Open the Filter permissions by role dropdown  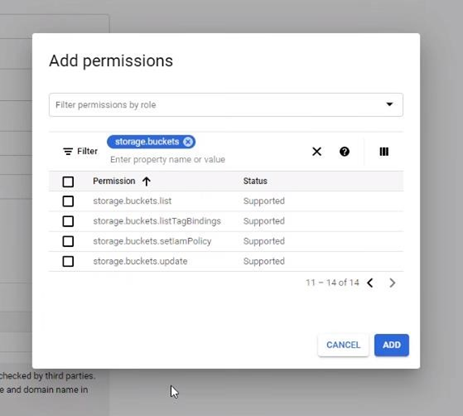[x=226, y=105]
